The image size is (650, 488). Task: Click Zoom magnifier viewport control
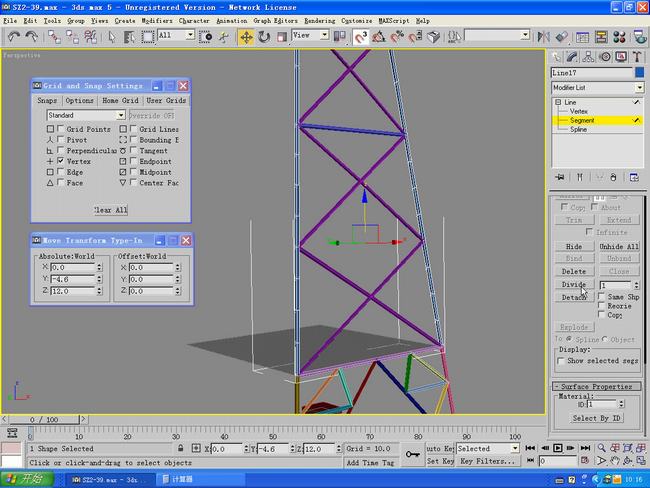coord(601,448)
